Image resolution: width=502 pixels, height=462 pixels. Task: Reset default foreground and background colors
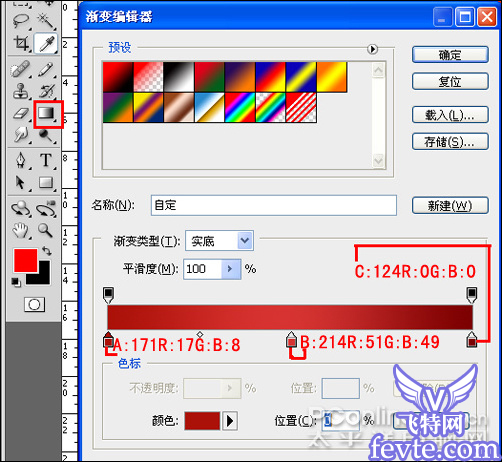pyautogui.click(x=16, y=282)
